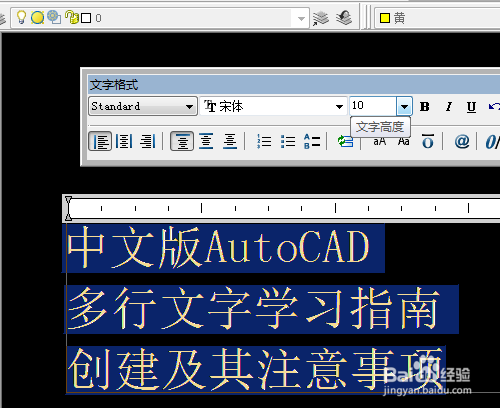The width and height of the screenshot is (500, 408).
Task: Click the 文字格式 toolbar title bar
Action: 294,84
